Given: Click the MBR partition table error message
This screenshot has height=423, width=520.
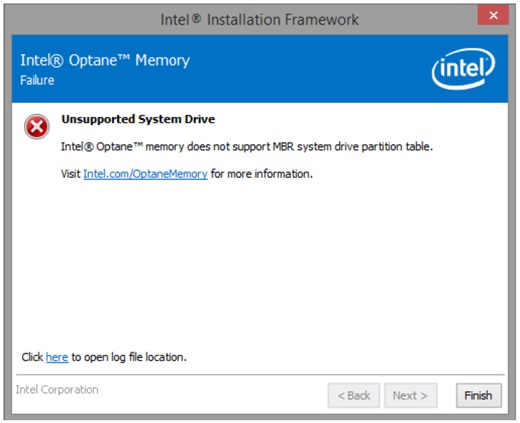Looking at the screenshot, I should coord(247,147).
